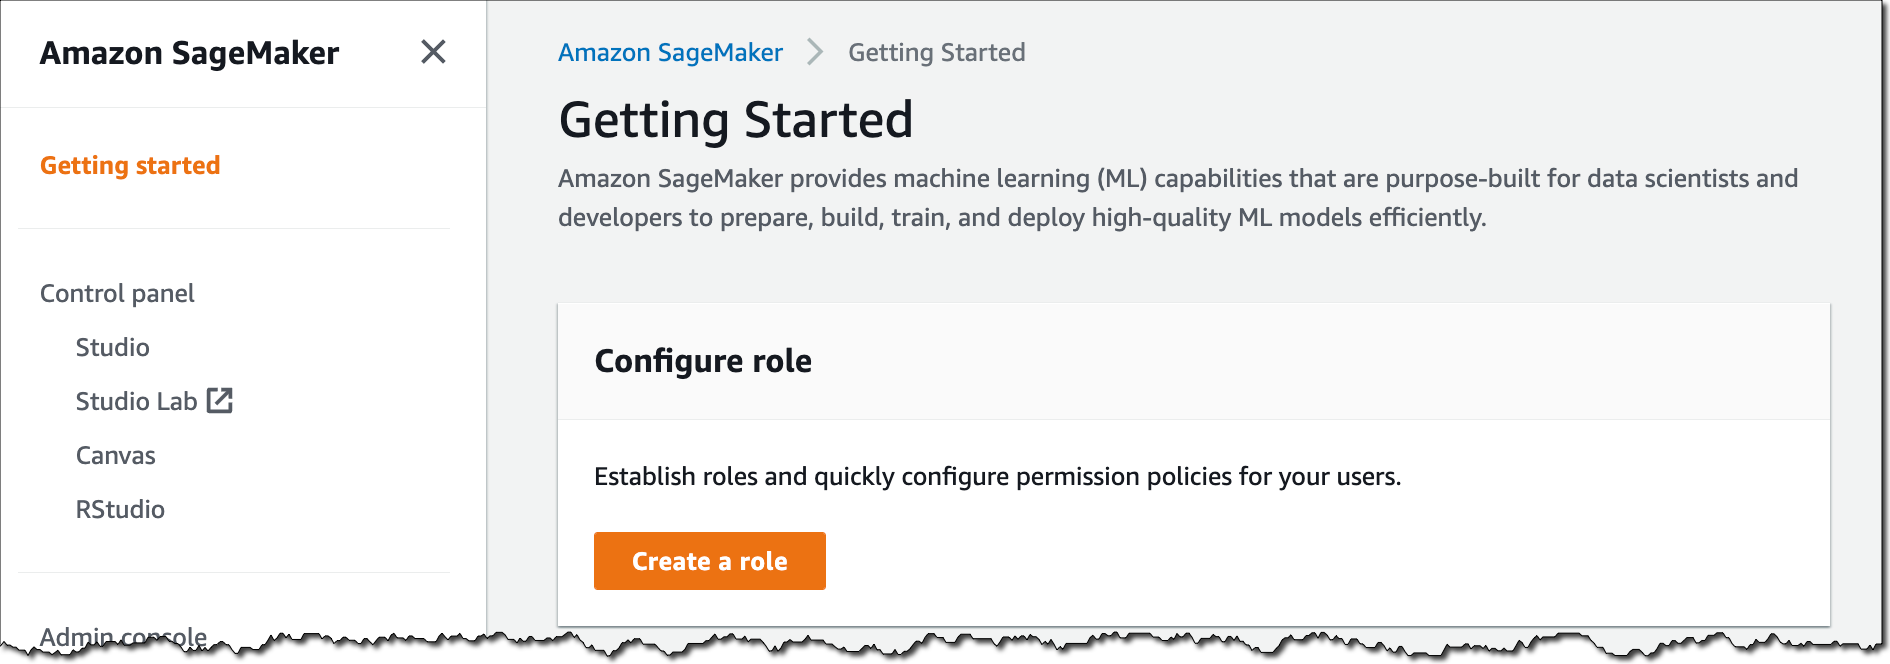The width and height of the screenshot is (1890, 664).
Task: Open the Studio Lab sidebar link
Action: click(x=136, y=401)
